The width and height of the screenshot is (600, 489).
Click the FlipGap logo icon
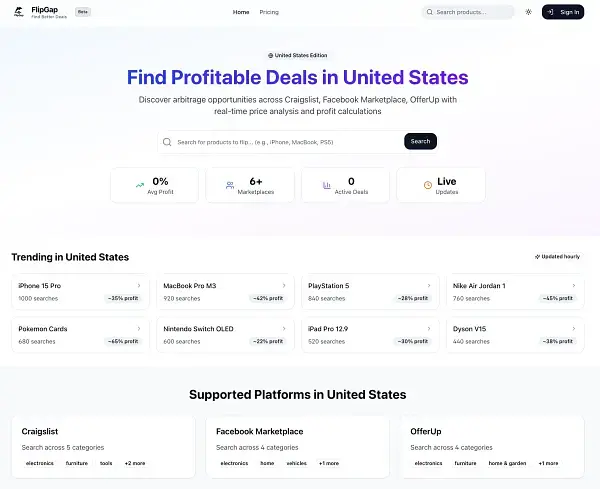pos(18,12)
